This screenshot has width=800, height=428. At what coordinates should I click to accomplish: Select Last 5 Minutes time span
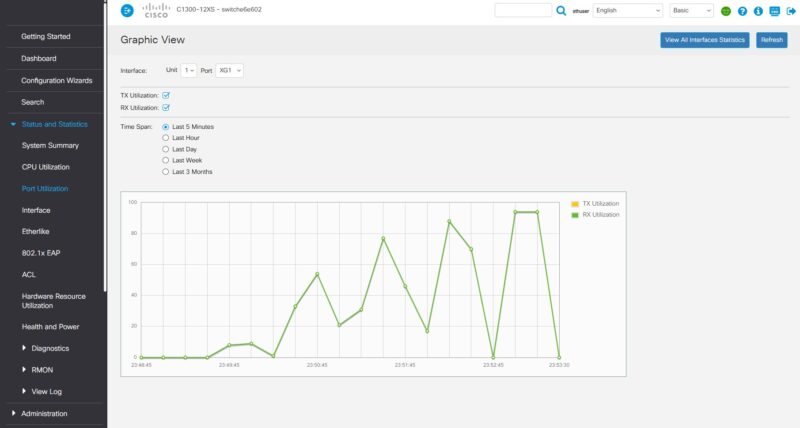[165, 127]
